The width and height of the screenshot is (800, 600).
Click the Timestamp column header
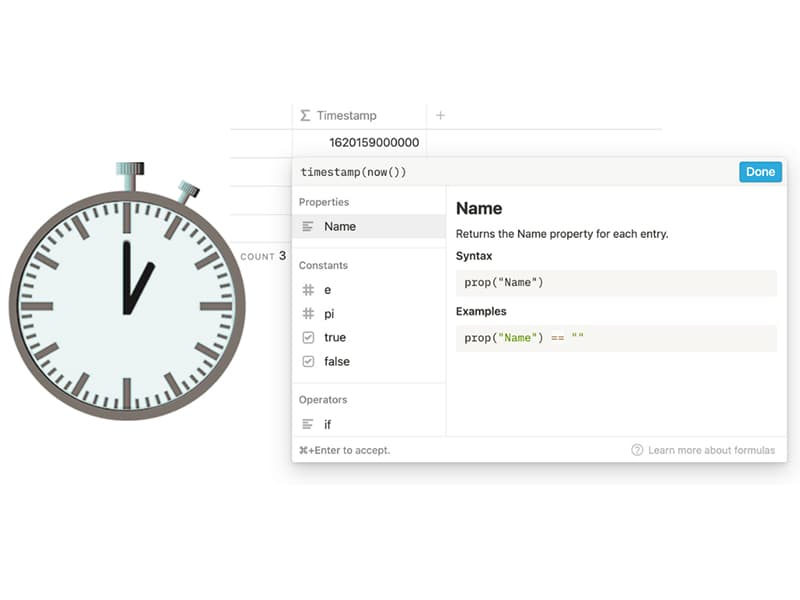coord(360,116)
